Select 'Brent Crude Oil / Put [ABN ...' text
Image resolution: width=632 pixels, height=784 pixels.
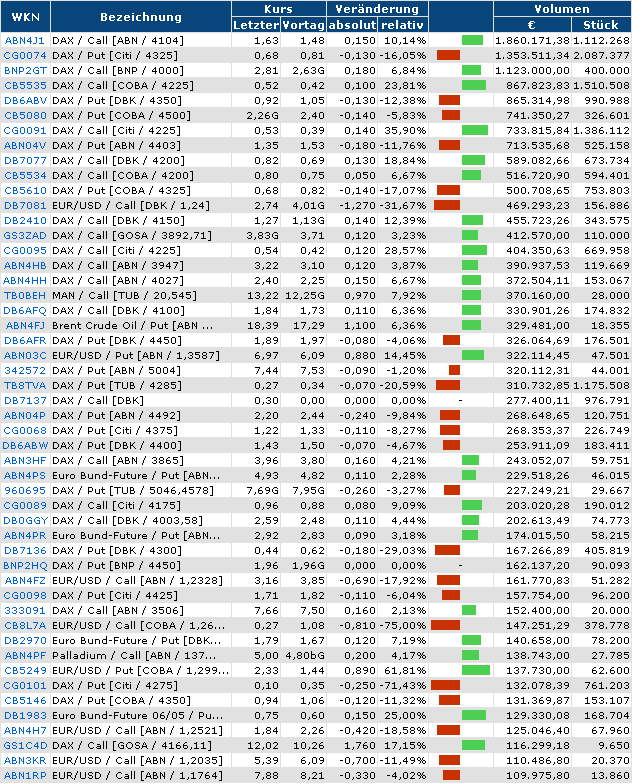(132, 326)
